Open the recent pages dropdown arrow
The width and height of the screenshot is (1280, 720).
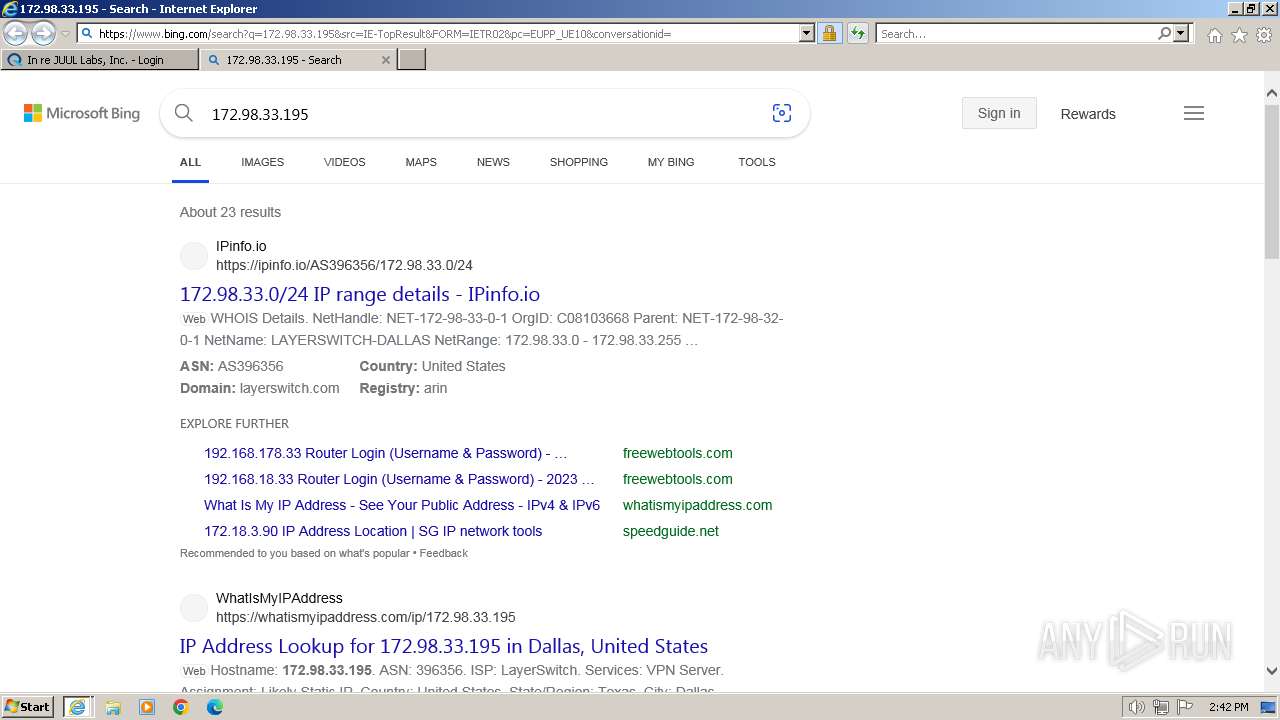tap(65, 34)
